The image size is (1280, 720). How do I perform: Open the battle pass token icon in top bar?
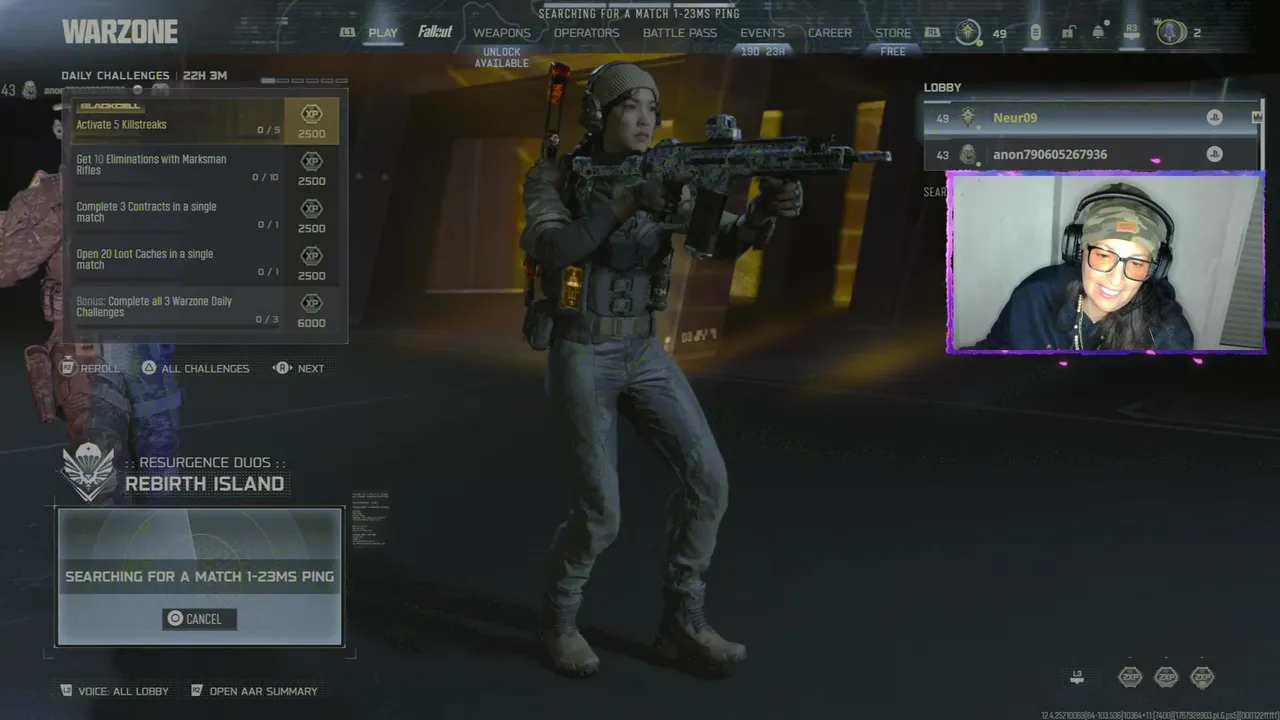1035,33
